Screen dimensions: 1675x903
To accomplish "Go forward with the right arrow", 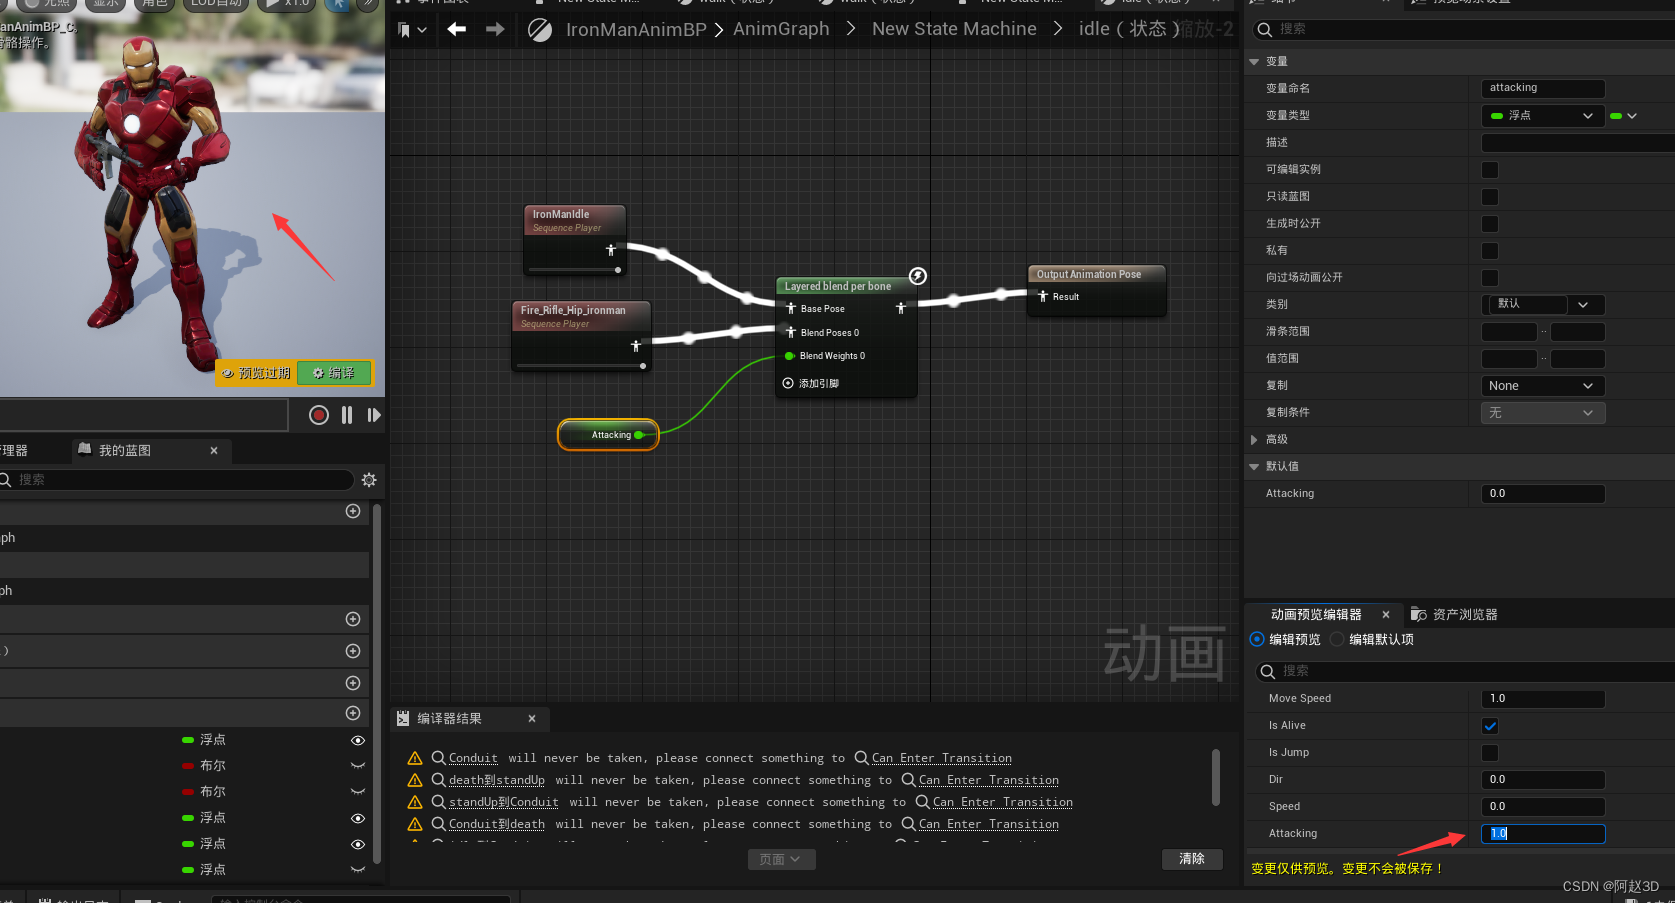I will click(495, 29).
